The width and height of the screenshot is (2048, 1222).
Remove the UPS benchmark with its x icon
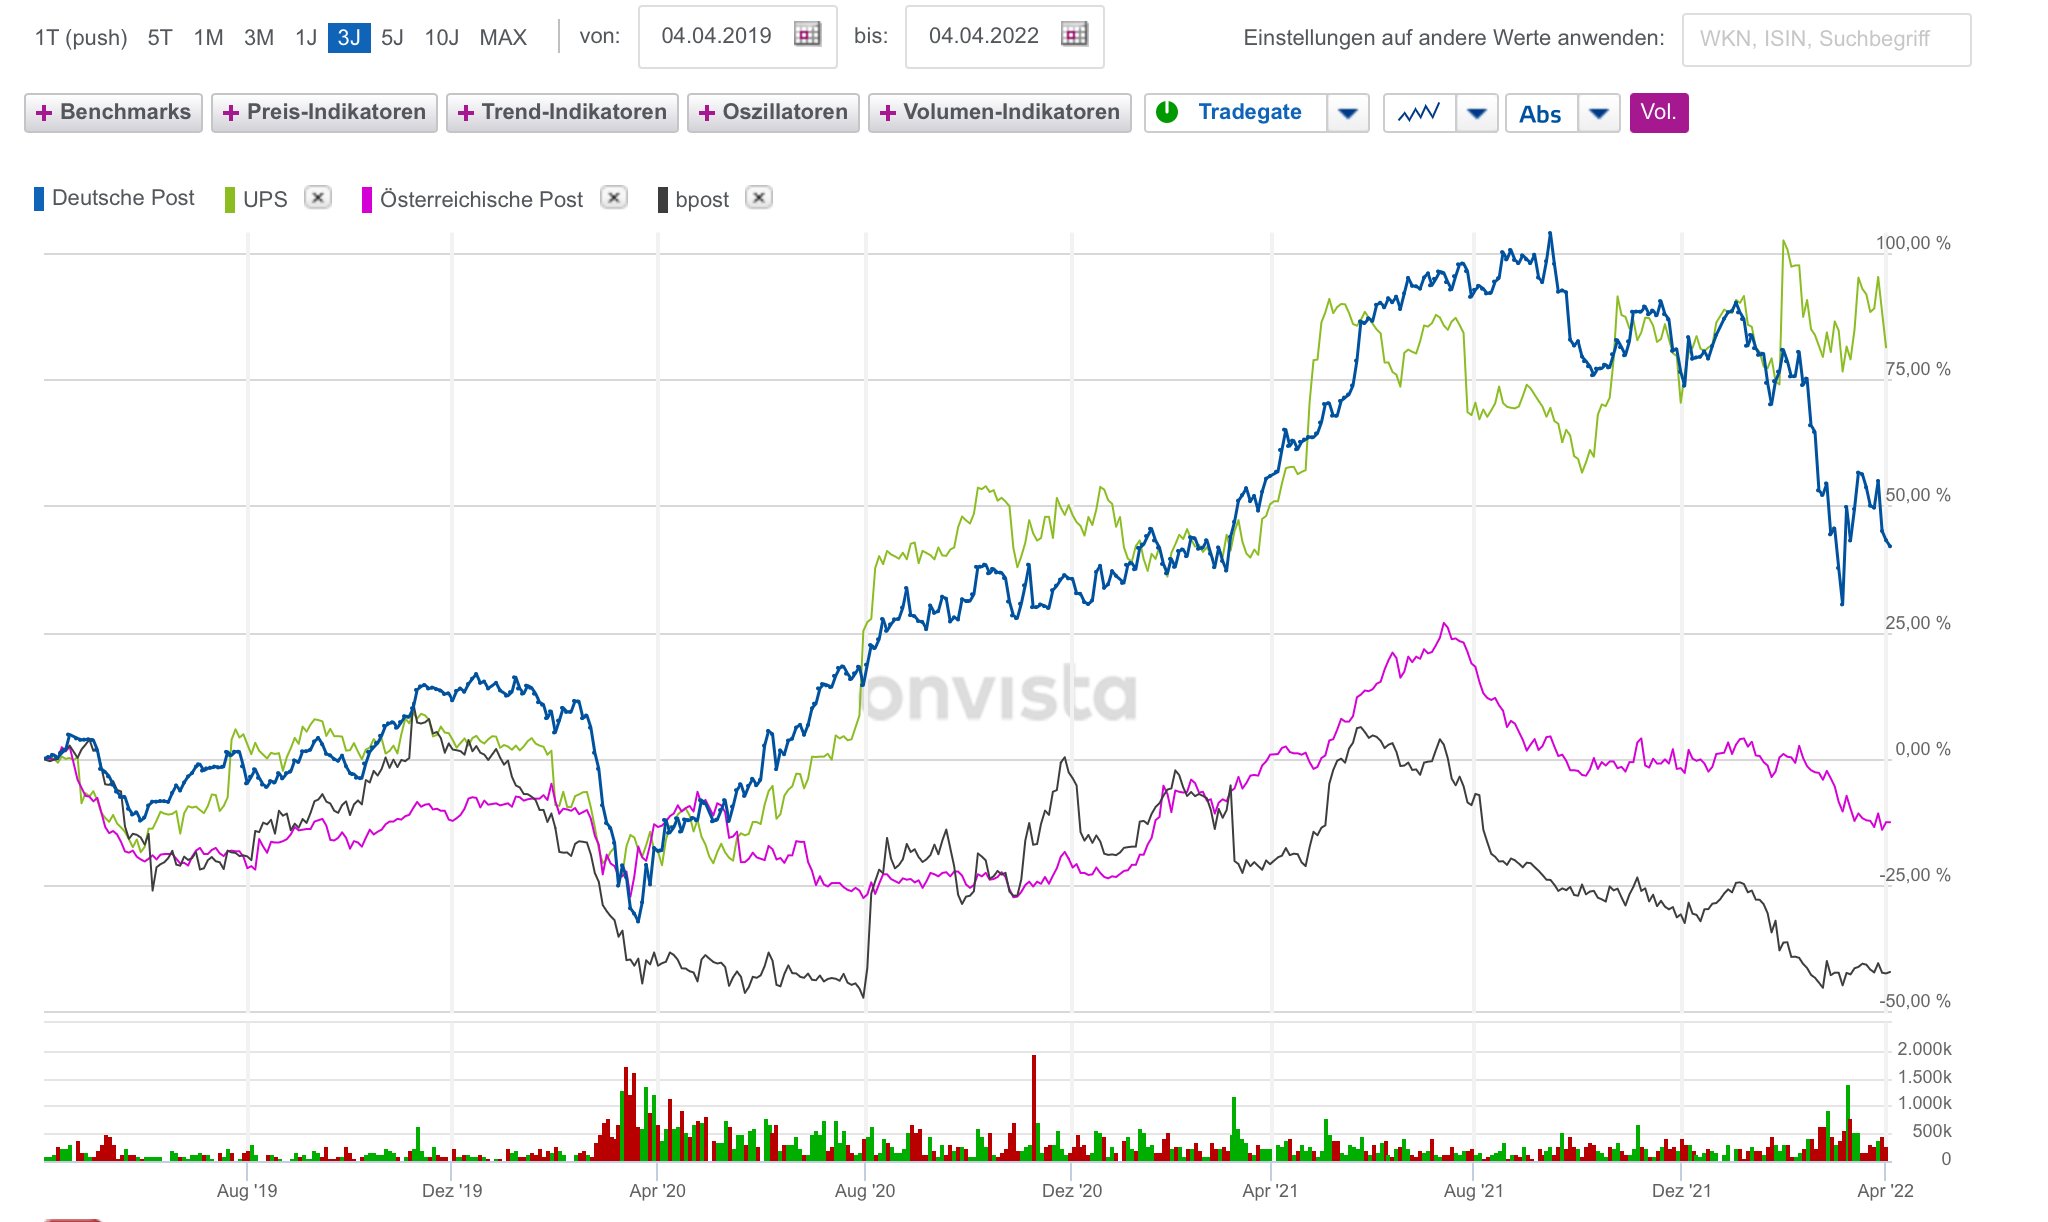click(x=317, y=198)
